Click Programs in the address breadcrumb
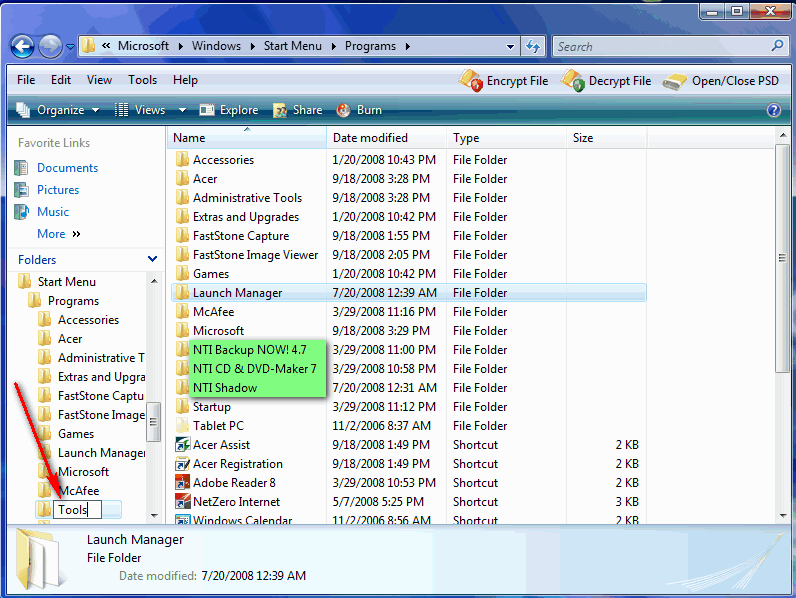This screenshot has height=598, width=796. [x=370, y=46]
